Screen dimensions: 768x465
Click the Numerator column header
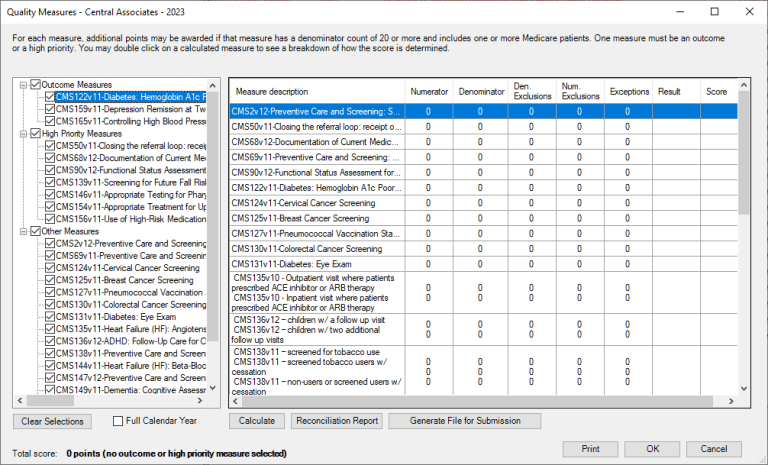click(429, 92)
